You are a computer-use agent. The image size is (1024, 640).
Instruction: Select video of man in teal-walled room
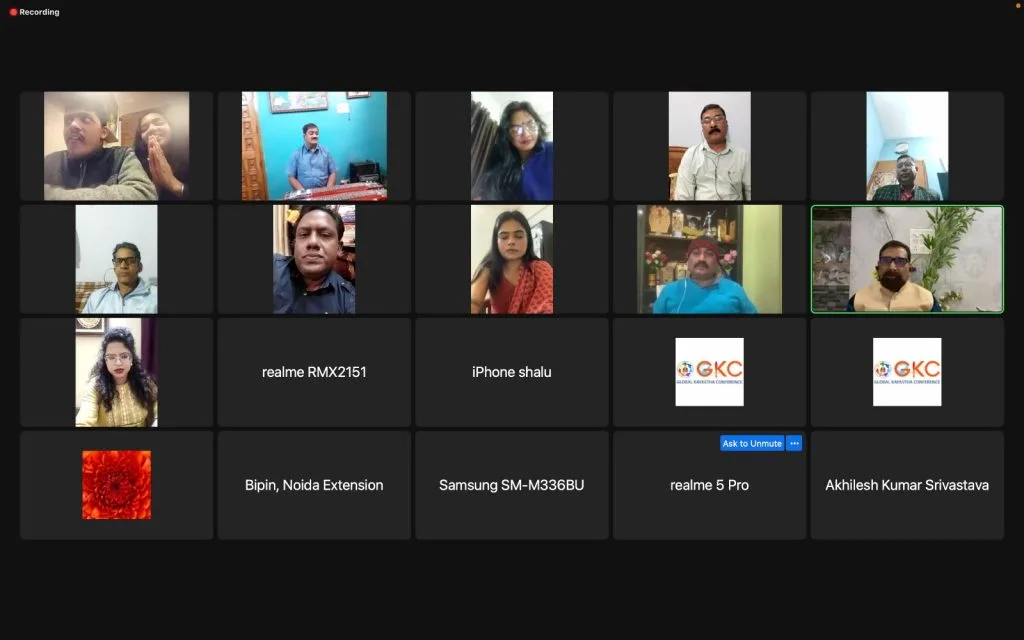point(314,146)
